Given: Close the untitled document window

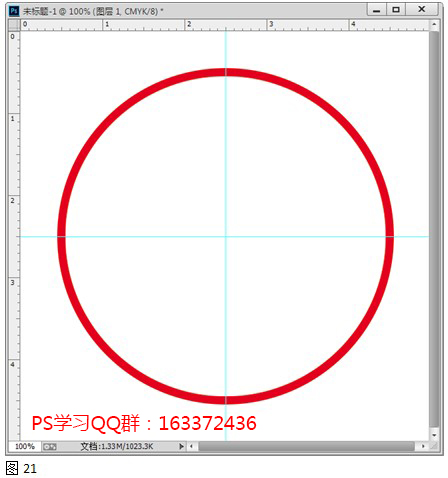Looking at the screenshot, I should pyautogui.click(x=422, y=10).
